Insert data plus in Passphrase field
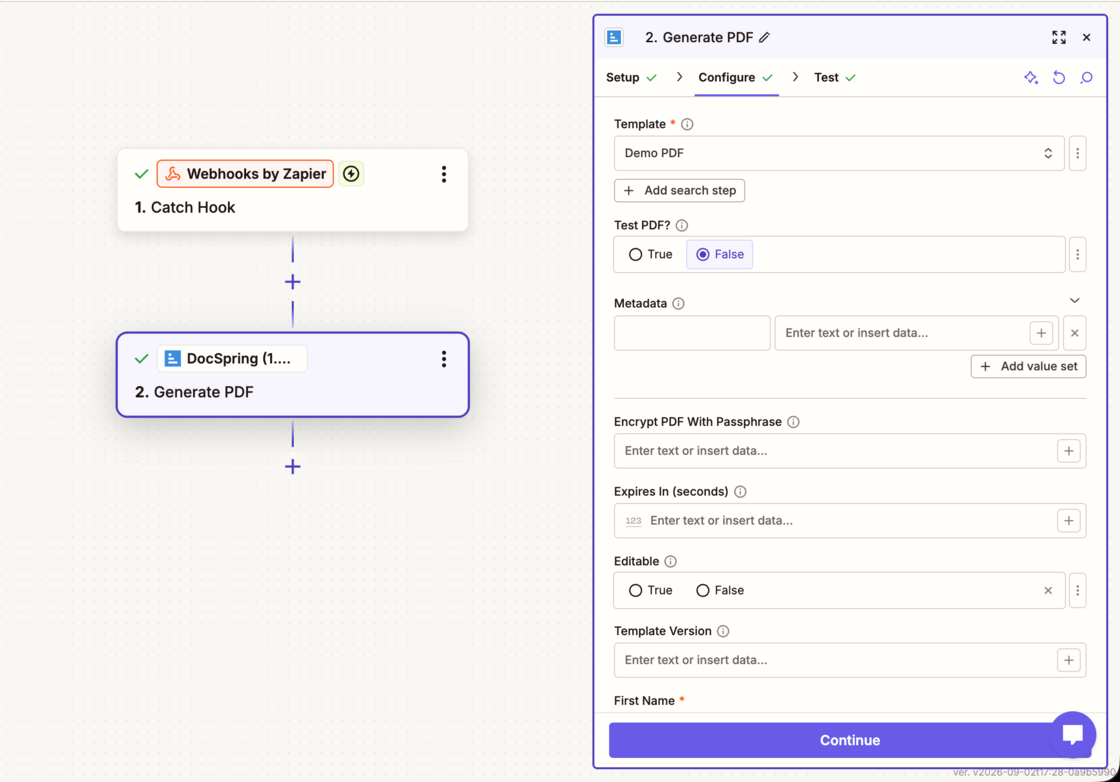1120x782 pixels. (x=1069, y=451)
